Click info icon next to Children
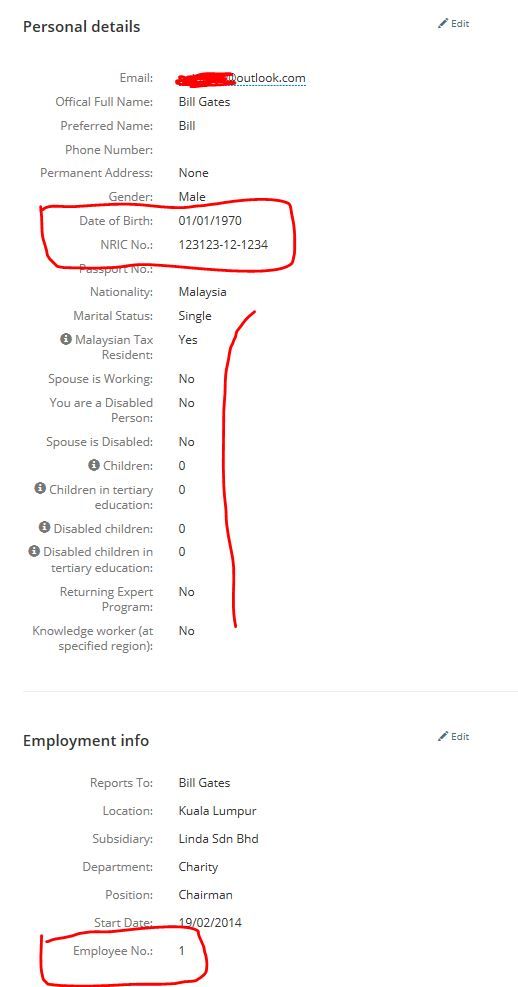 point(94,465)
